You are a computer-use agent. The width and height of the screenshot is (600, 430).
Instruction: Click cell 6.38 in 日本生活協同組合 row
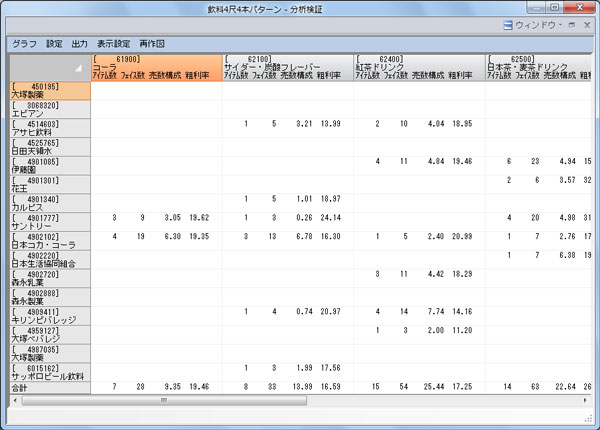567,255
